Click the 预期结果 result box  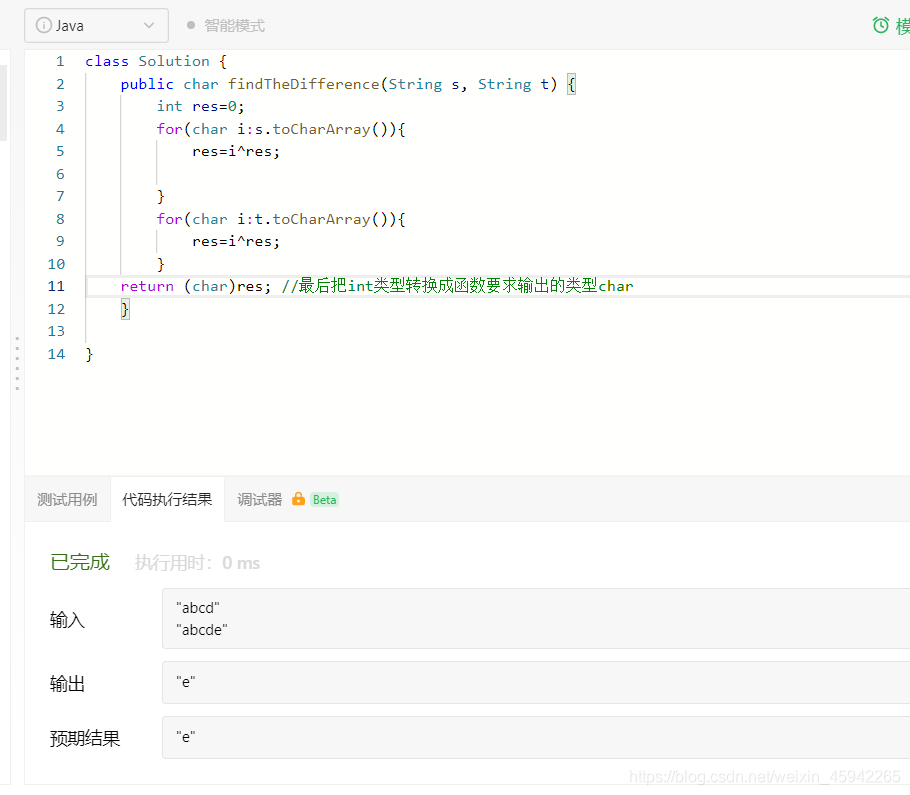[x=536, y=738]
